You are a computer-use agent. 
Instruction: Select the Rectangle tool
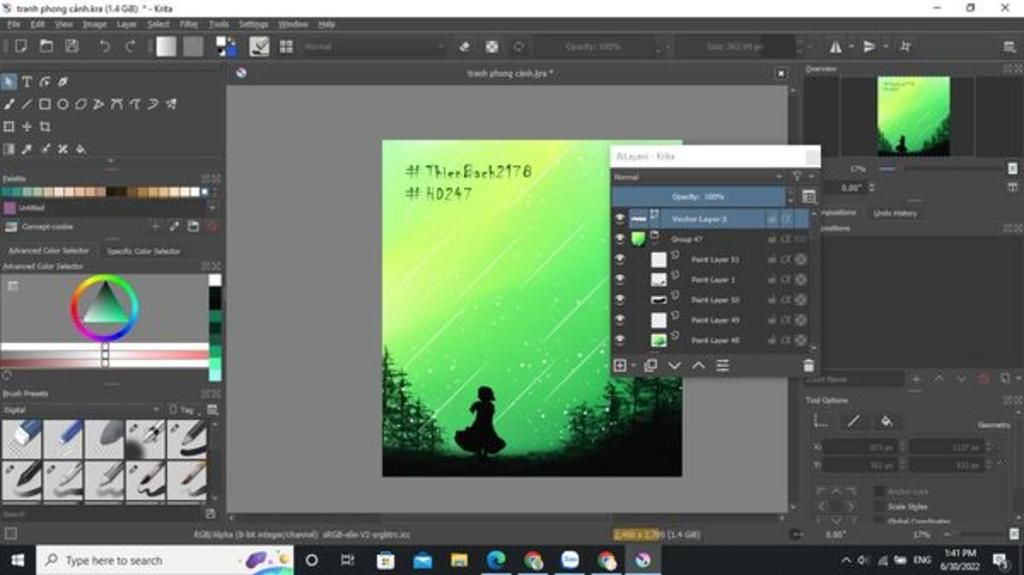[44, 104]
